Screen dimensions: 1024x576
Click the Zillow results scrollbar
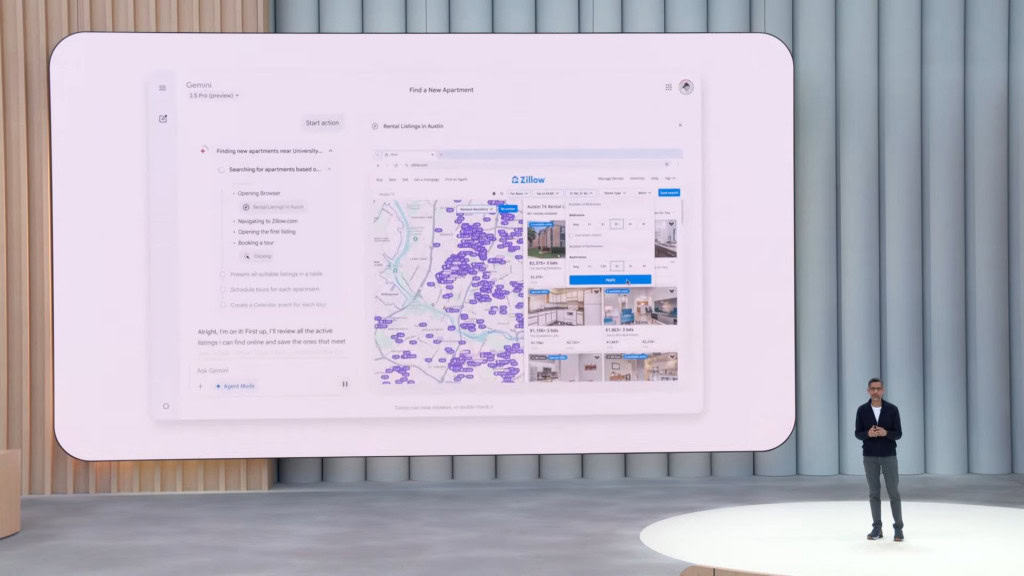point(682,212)
